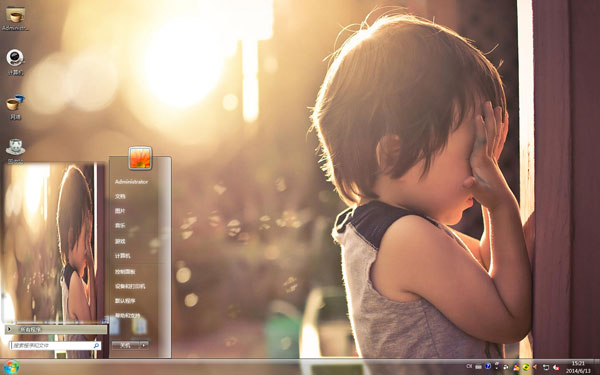Image resolution: width=600 pixels, height=375 pixels.
Task: Click the 关机 shutdown button
Action: point(126,345)
